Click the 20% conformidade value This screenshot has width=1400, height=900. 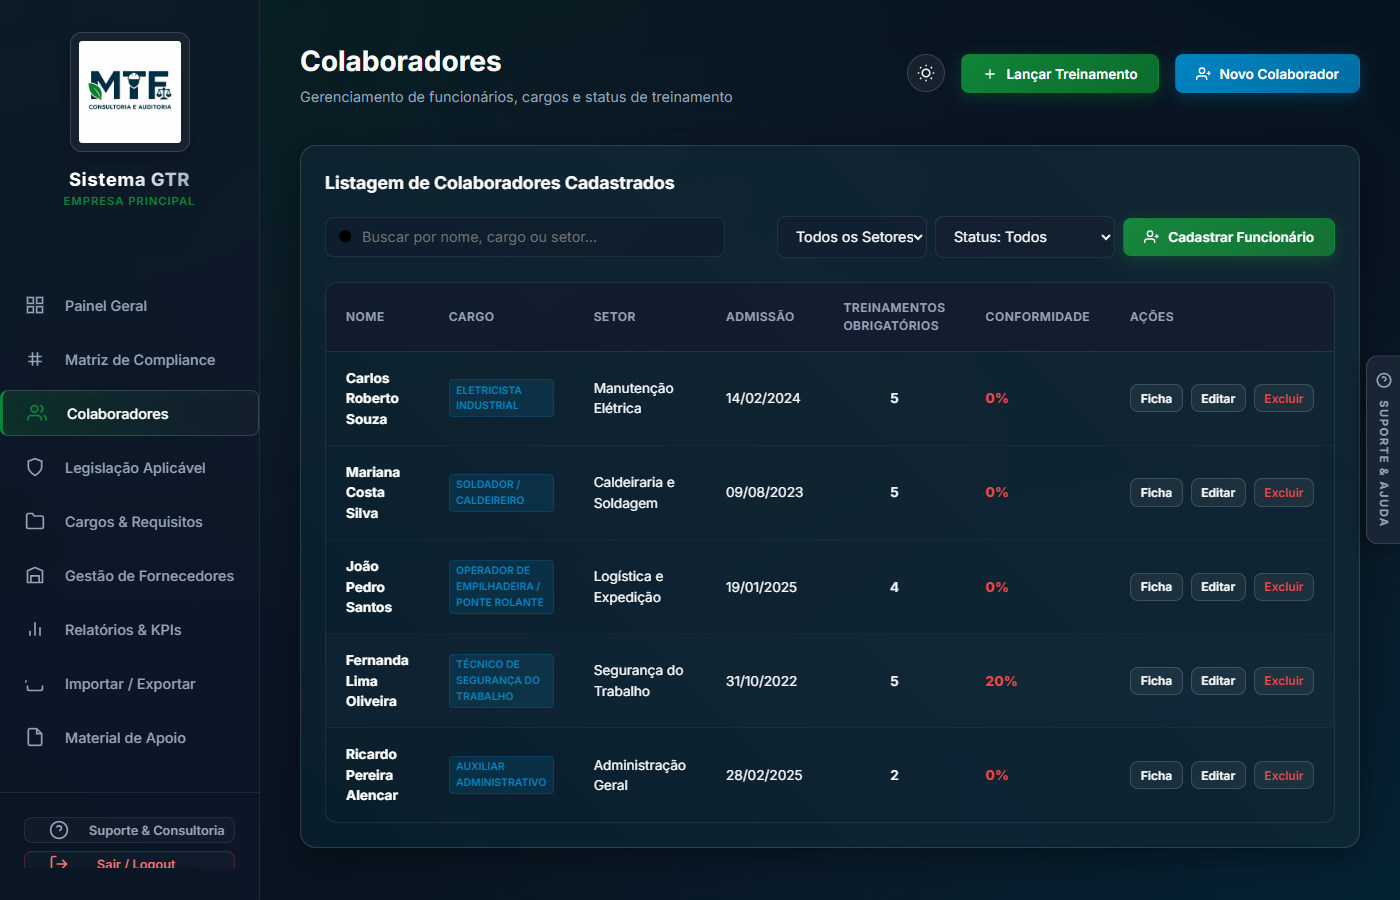[x=1001, y=681]
